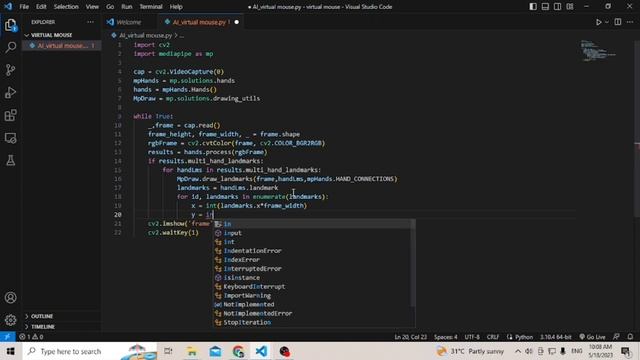Open the Windows Start menu

[x=11, y=351]
